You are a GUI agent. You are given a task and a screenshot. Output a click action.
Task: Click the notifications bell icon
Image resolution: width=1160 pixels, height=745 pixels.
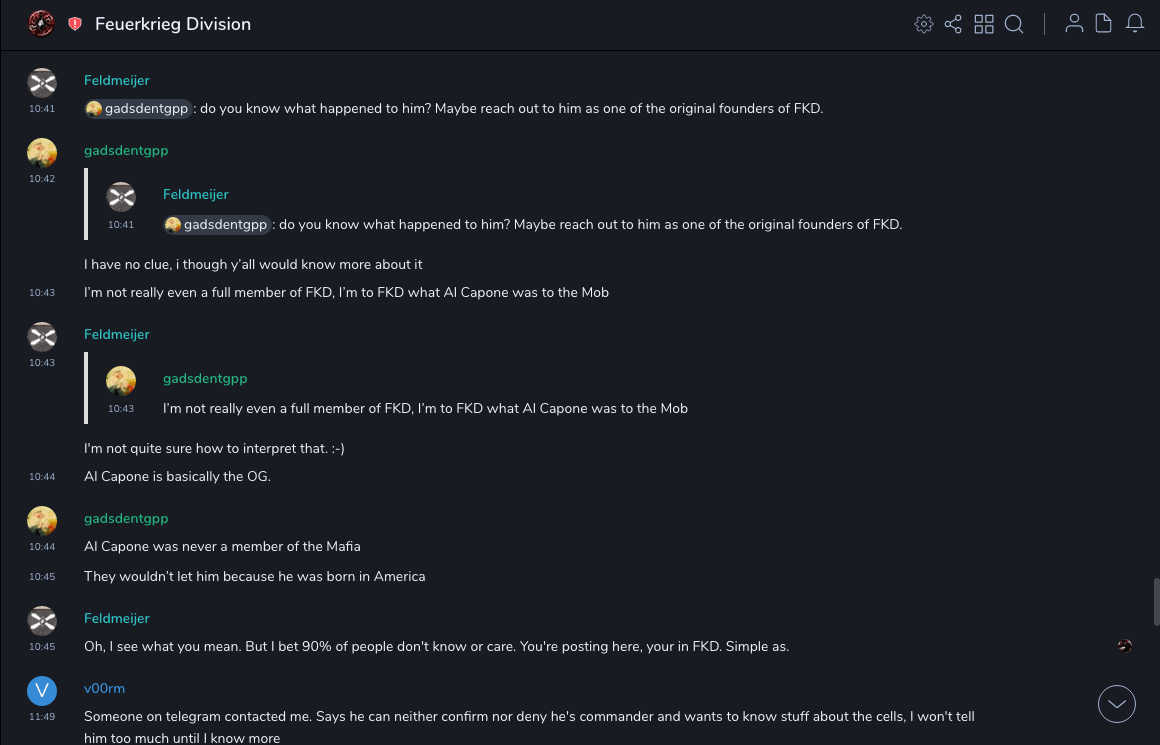(x=1135, y=24)
